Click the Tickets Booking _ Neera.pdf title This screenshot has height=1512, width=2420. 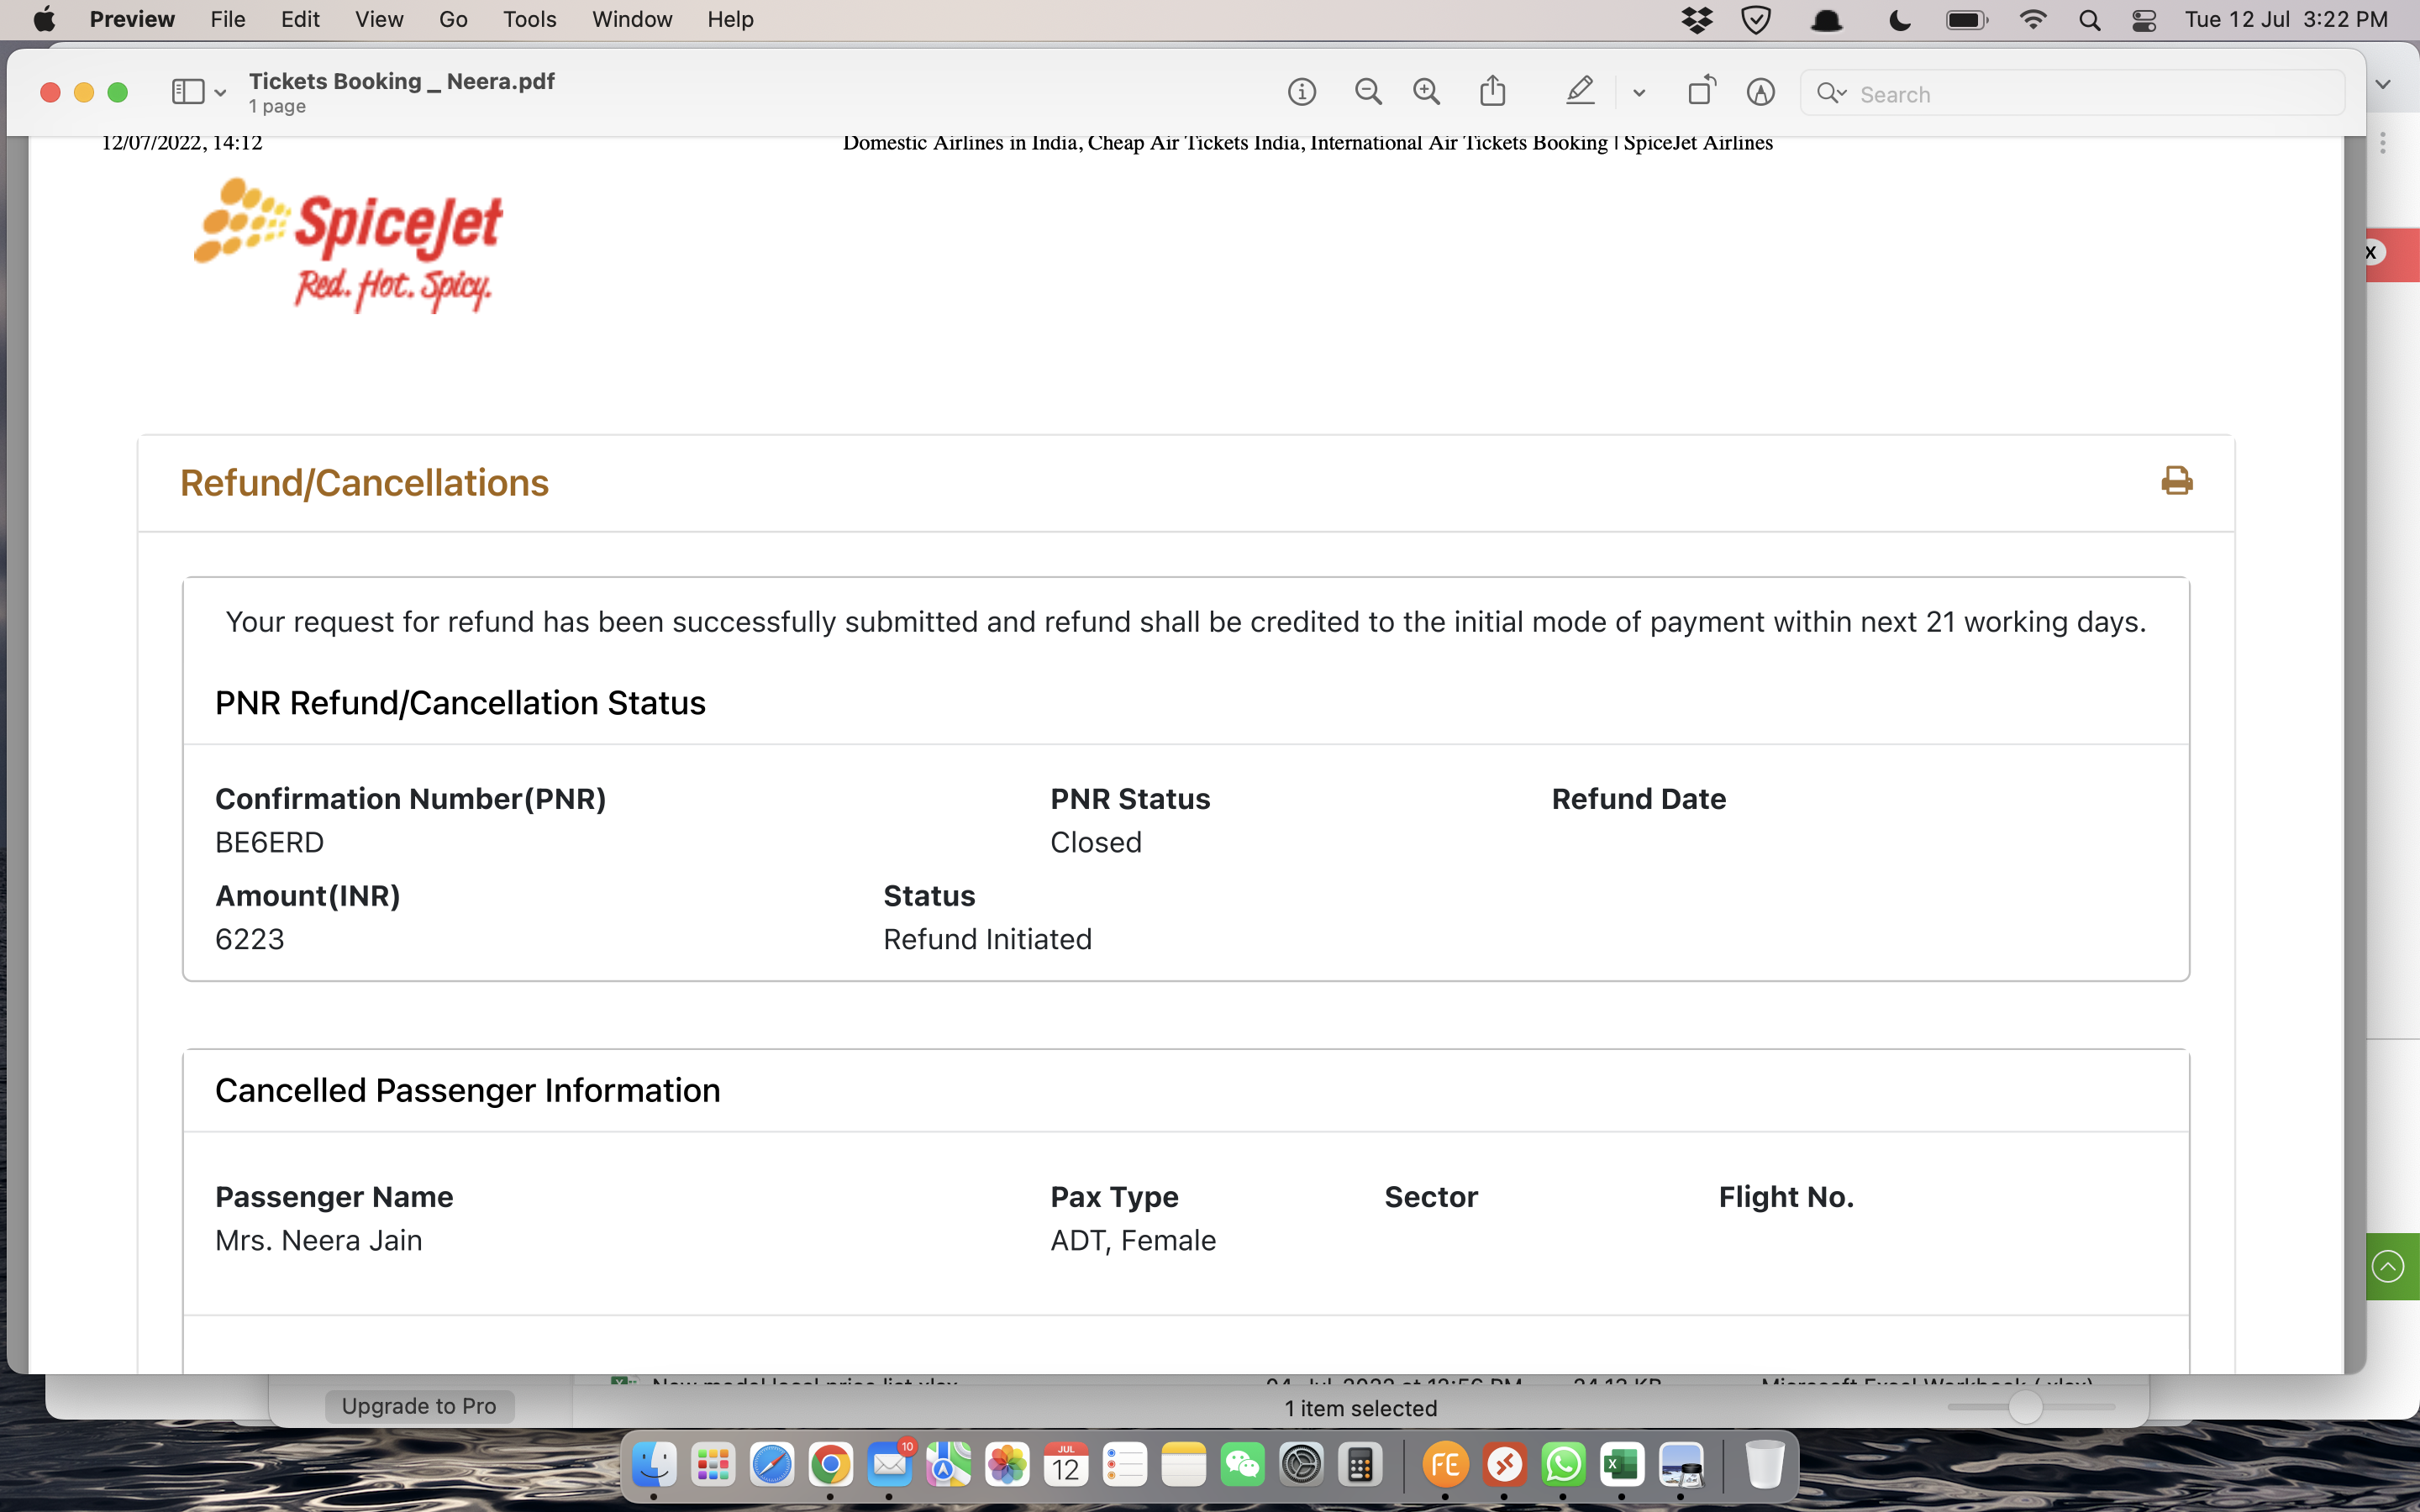[x=401, y=81]
